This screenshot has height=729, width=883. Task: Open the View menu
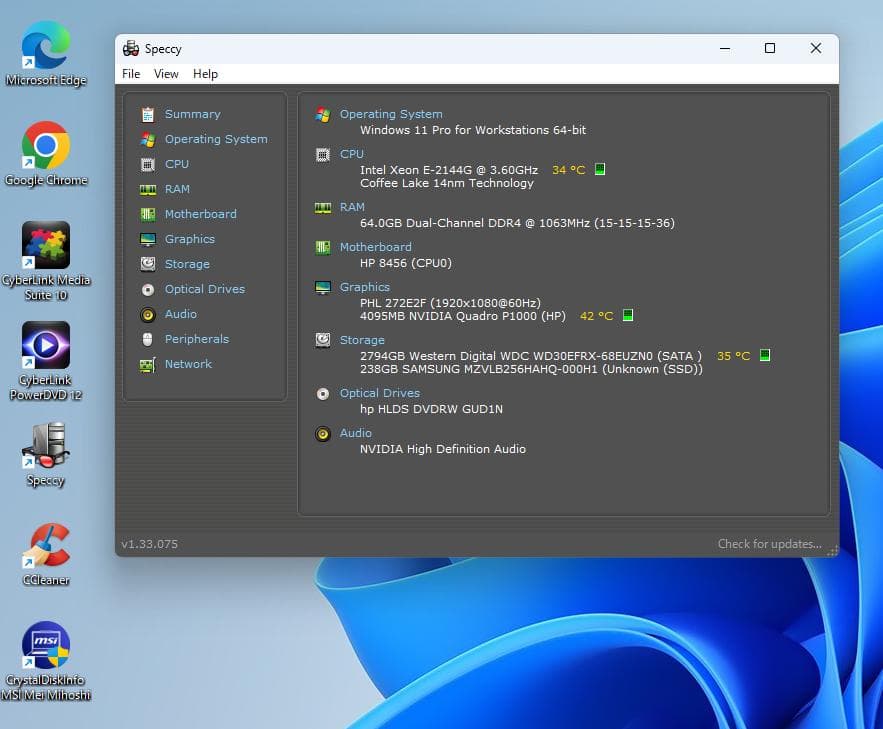(x=166, y=73)
